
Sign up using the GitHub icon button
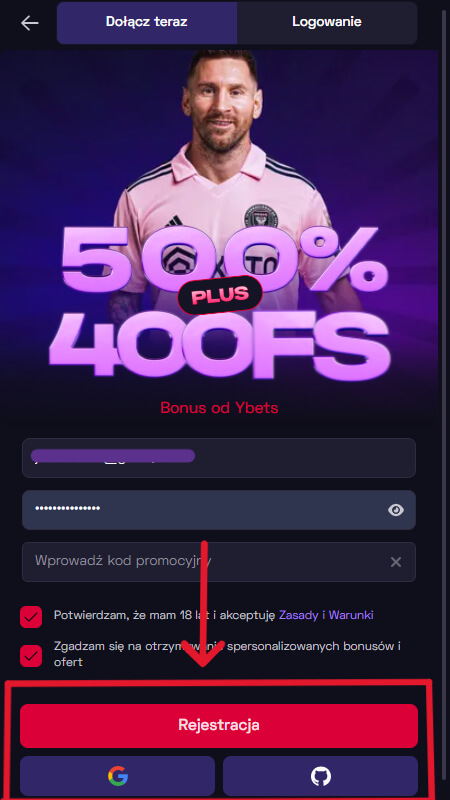pos(320,777)
